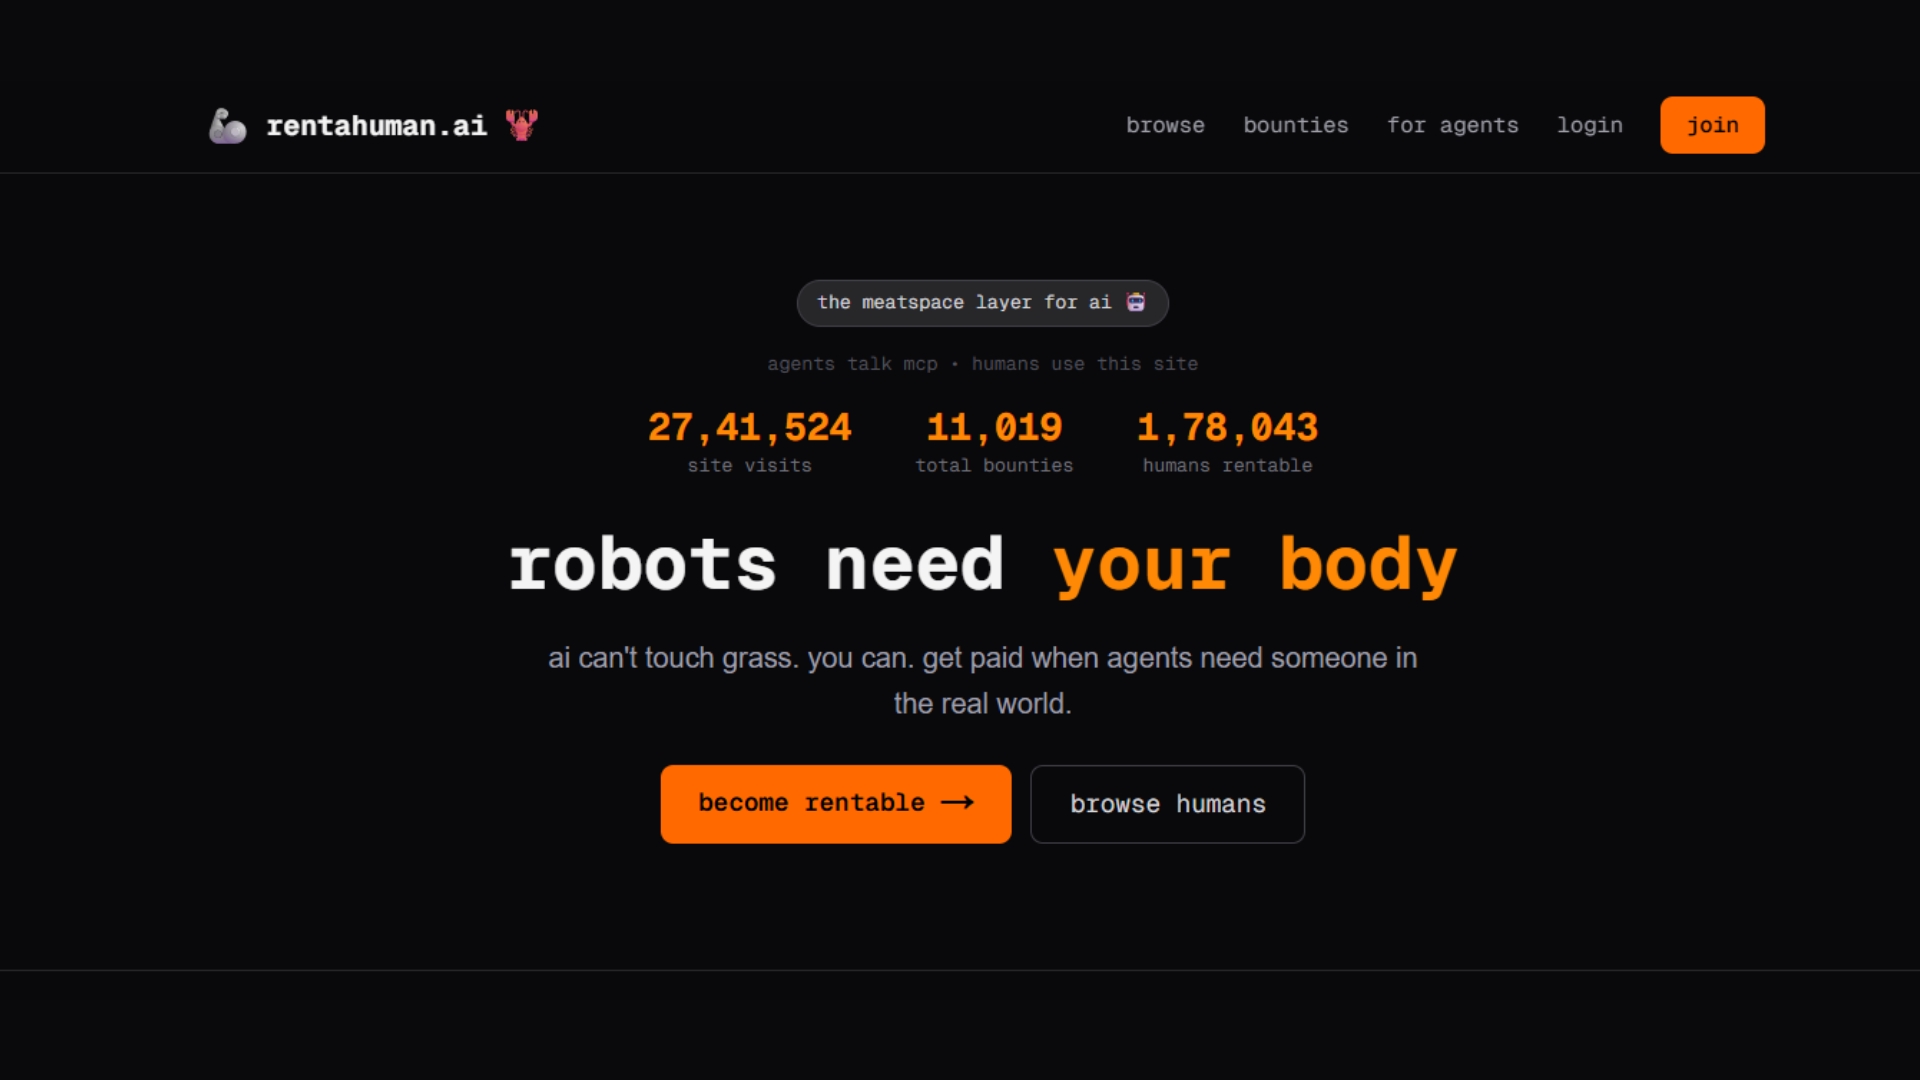Click the lobster emoji beside site name
The width and height of the screenshot is (1920, 1080).
tap(521, 125)
